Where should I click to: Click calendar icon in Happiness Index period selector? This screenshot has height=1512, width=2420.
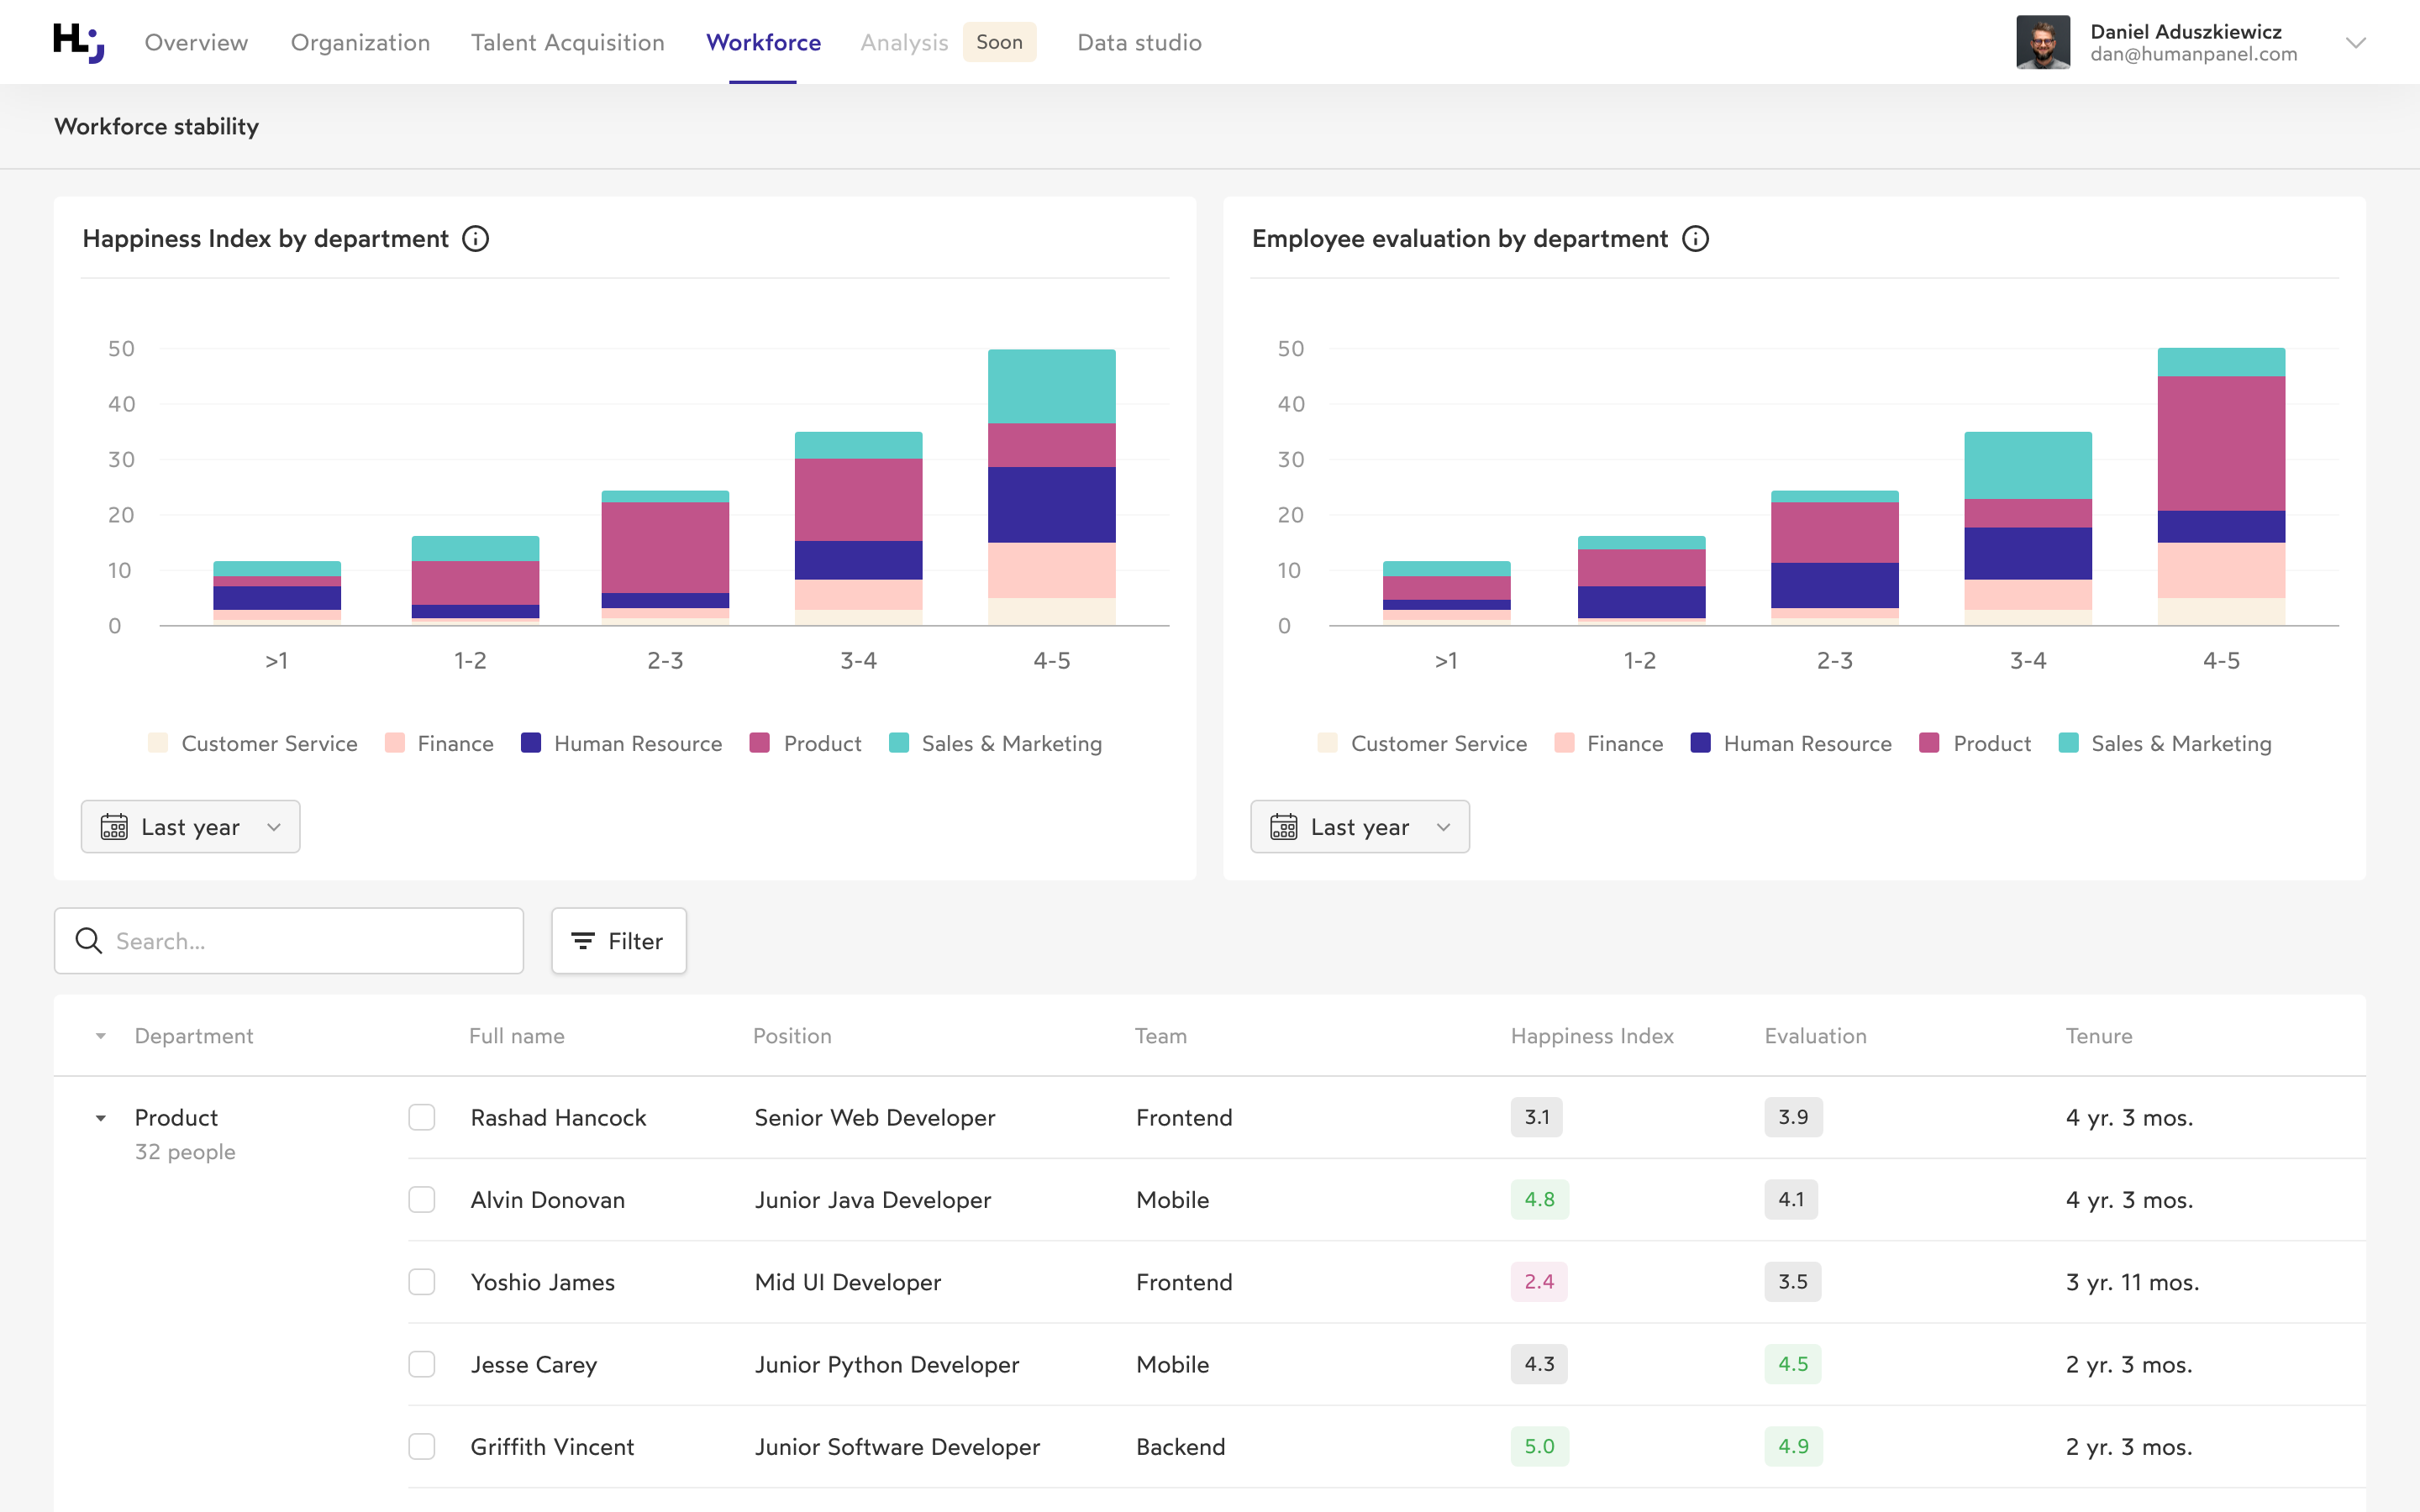pos(114,827)
